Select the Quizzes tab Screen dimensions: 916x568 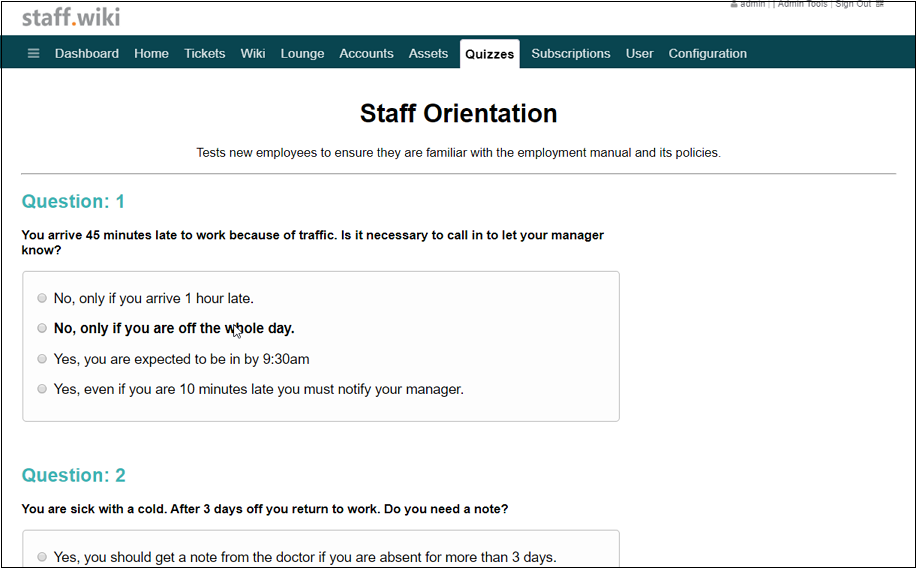click(x=490, y=54)
